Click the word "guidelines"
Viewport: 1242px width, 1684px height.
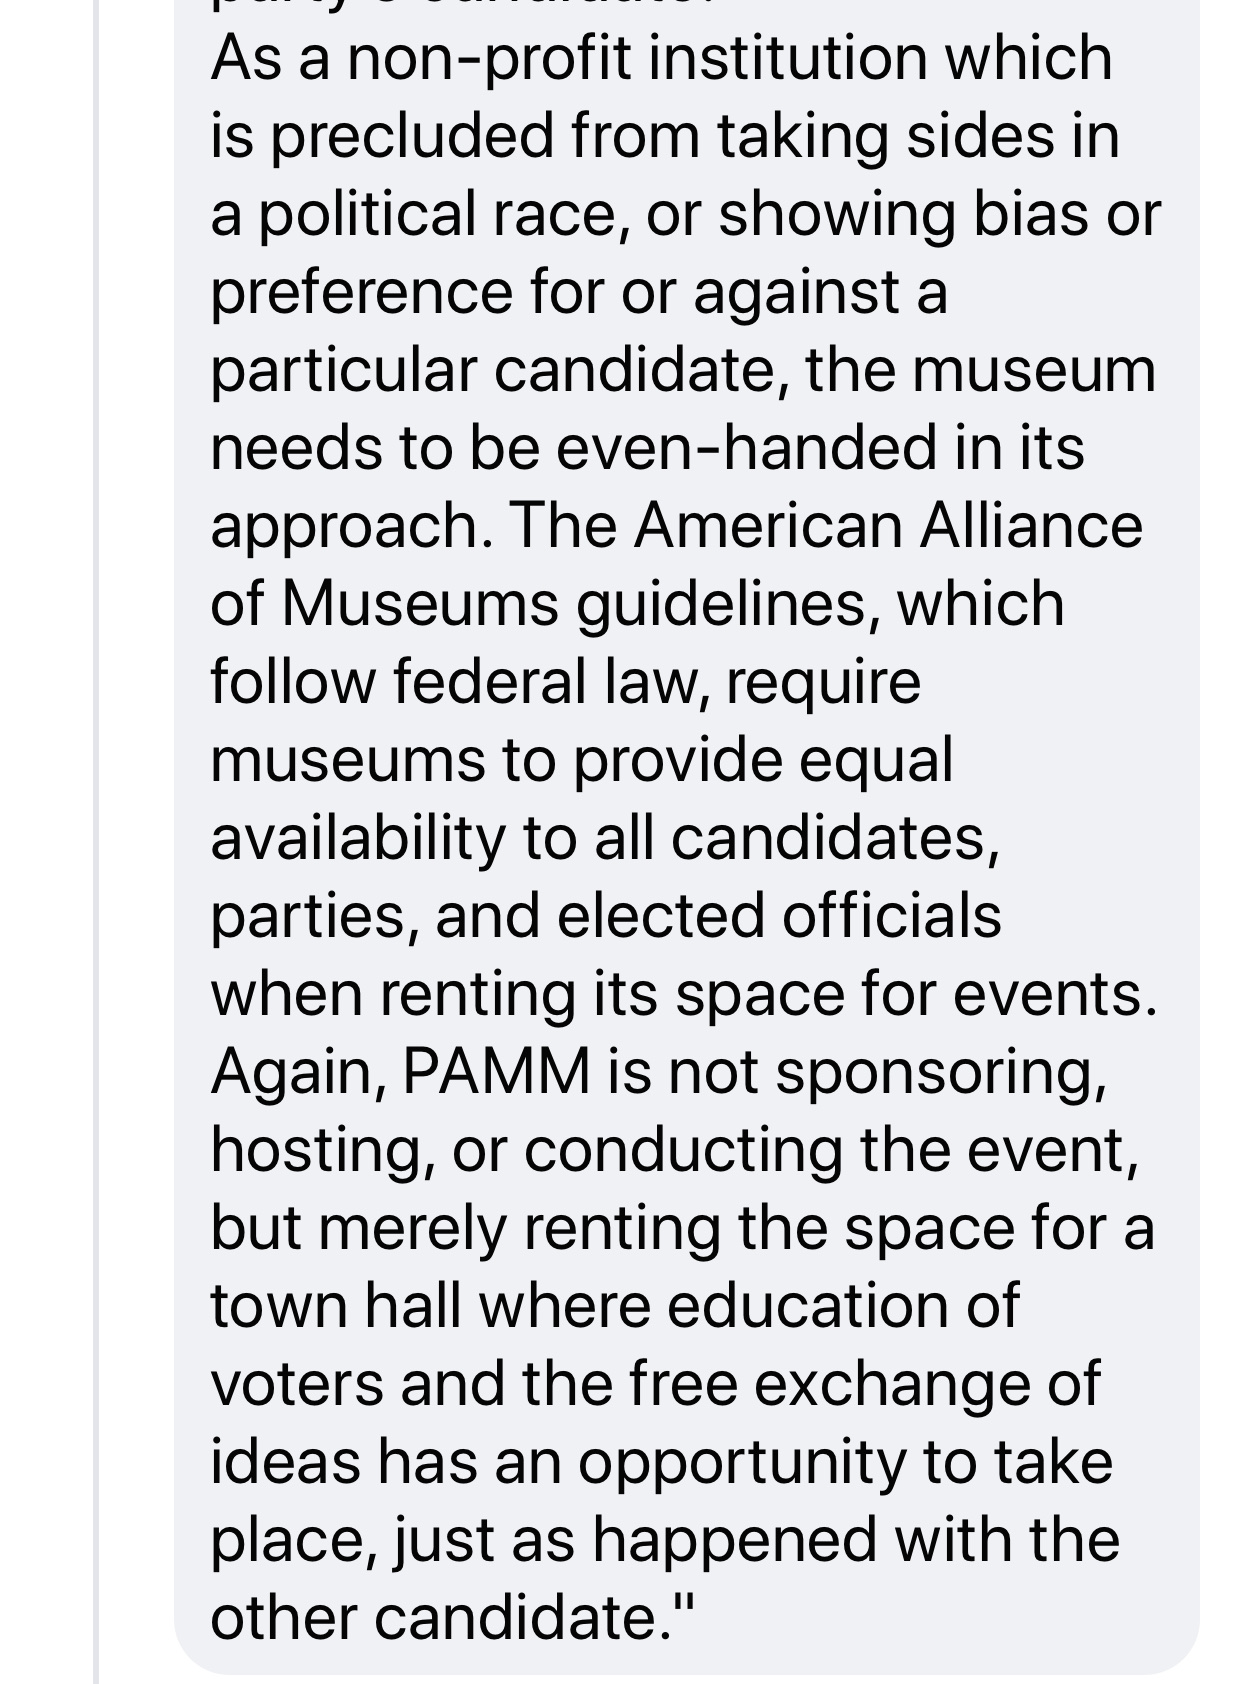720,604
